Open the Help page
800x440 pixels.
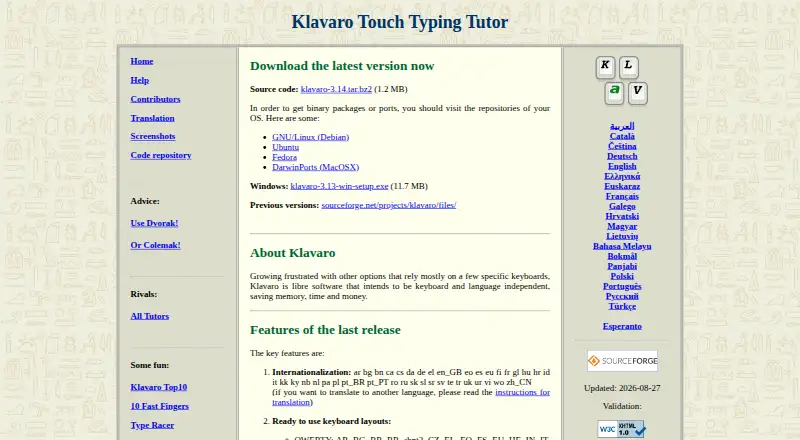click(x=140, y=80)
